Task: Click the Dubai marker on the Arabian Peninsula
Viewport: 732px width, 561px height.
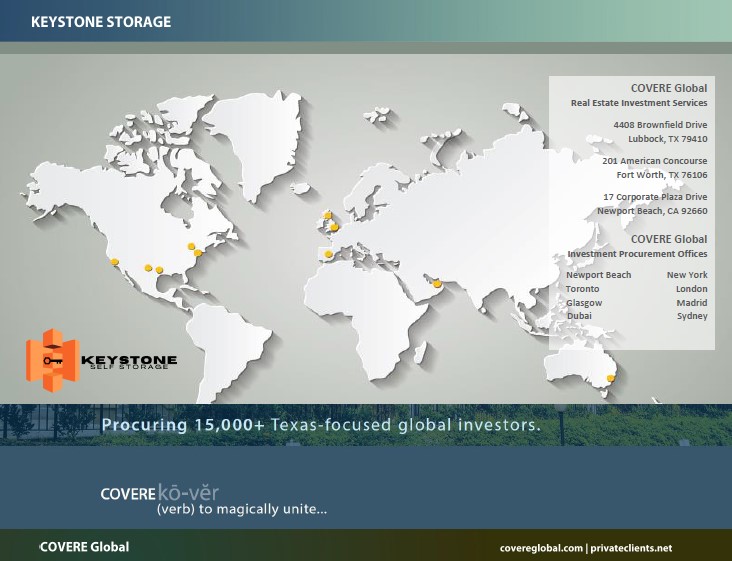Action: click(x=437, y=283)
